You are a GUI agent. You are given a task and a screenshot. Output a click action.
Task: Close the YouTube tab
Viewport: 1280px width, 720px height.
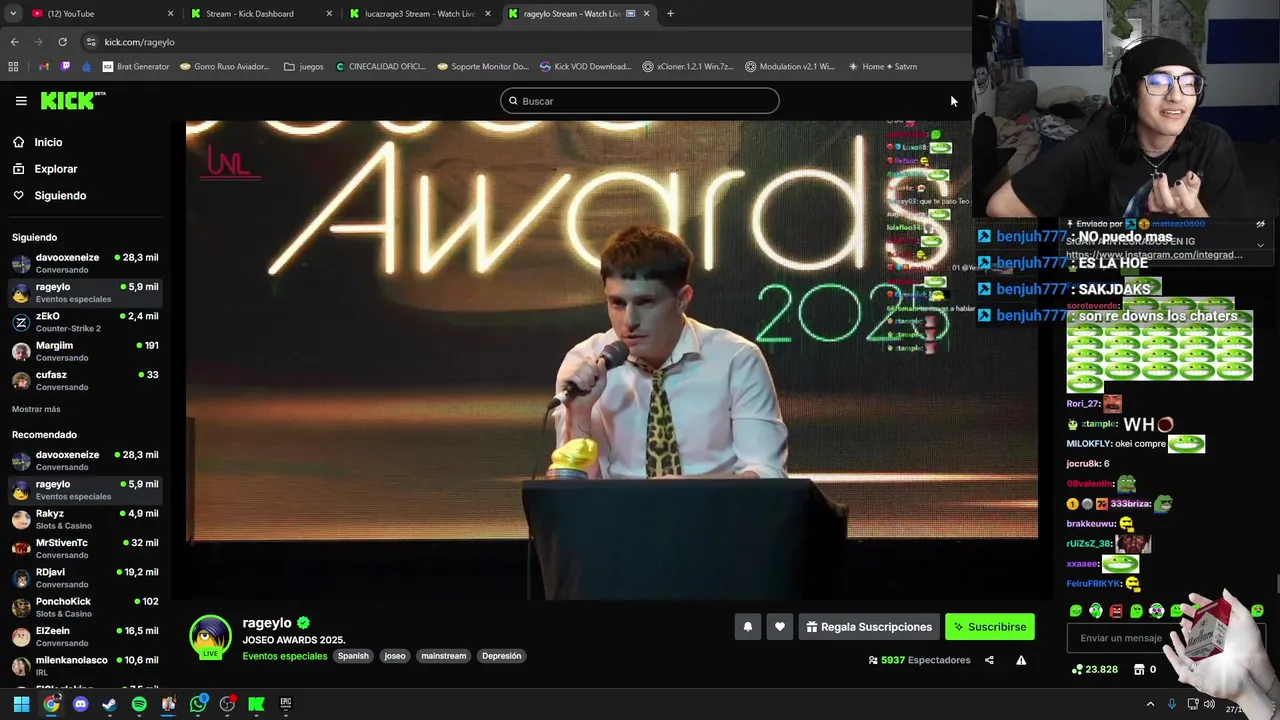pyautogui.click(x=170, y=14)
